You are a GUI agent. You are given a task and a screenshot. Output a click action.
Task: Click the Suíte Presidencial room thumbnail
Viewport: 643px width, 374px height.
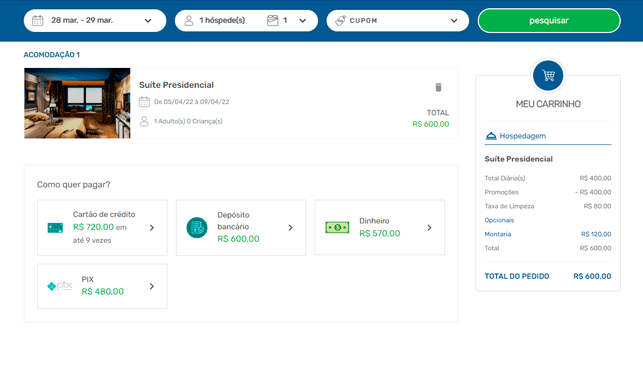77,103
